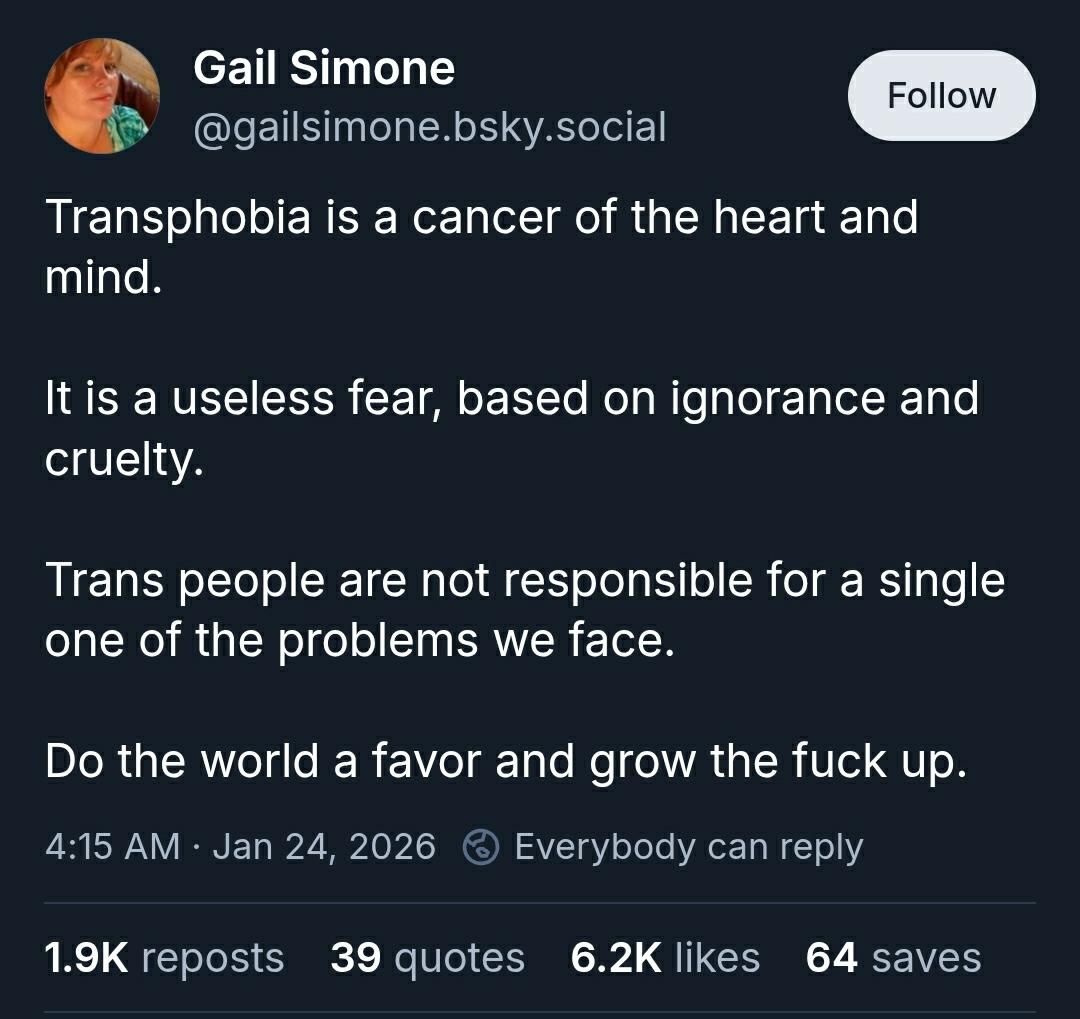1080x1019 pixels.
Task: Click the reply-permissions globe icon
Action: point(483,846)
